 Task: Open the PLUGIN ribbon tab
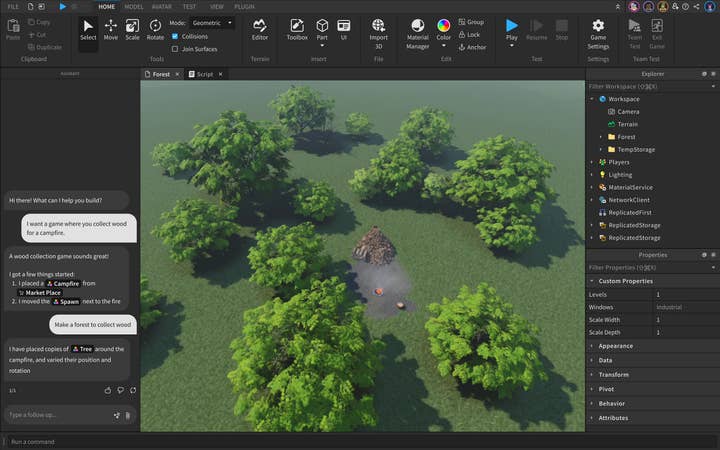244,6
